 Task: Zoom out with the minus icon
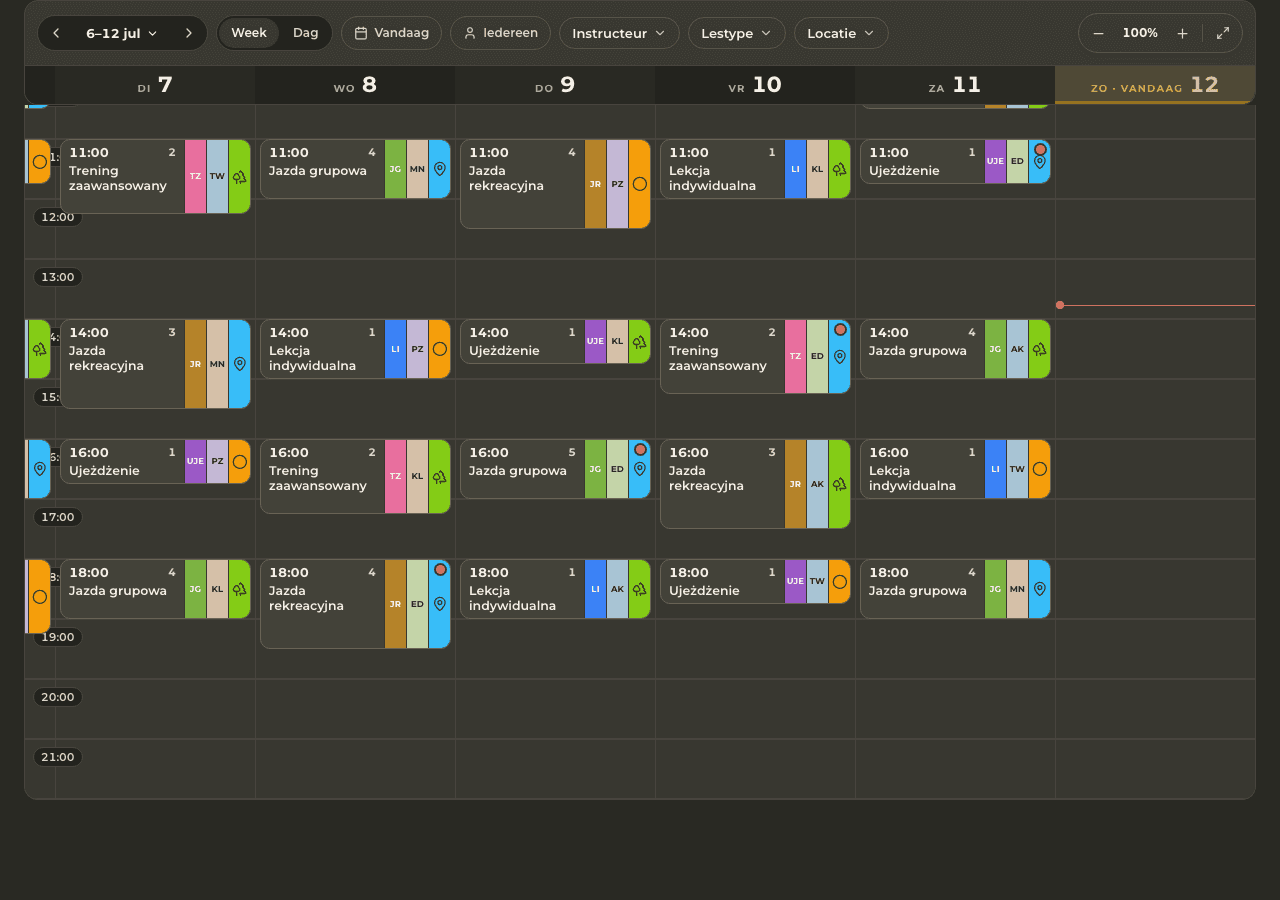tap(1098, 33)
